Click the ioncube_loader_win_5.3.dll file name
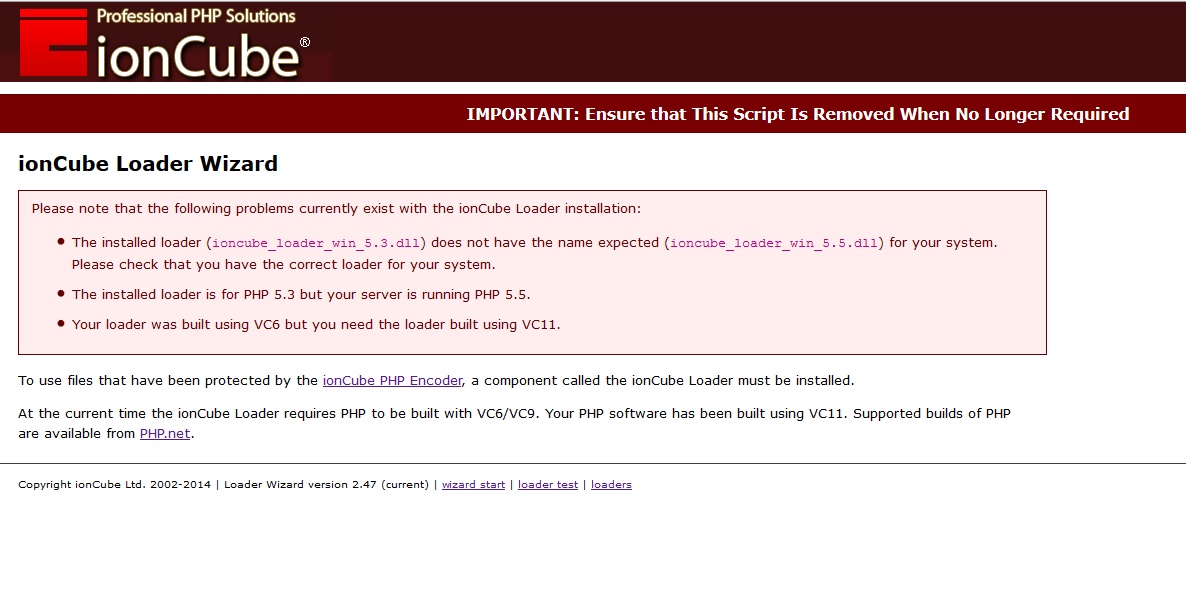This screenshot has height=615, width=1186. (x=315, y=244)
